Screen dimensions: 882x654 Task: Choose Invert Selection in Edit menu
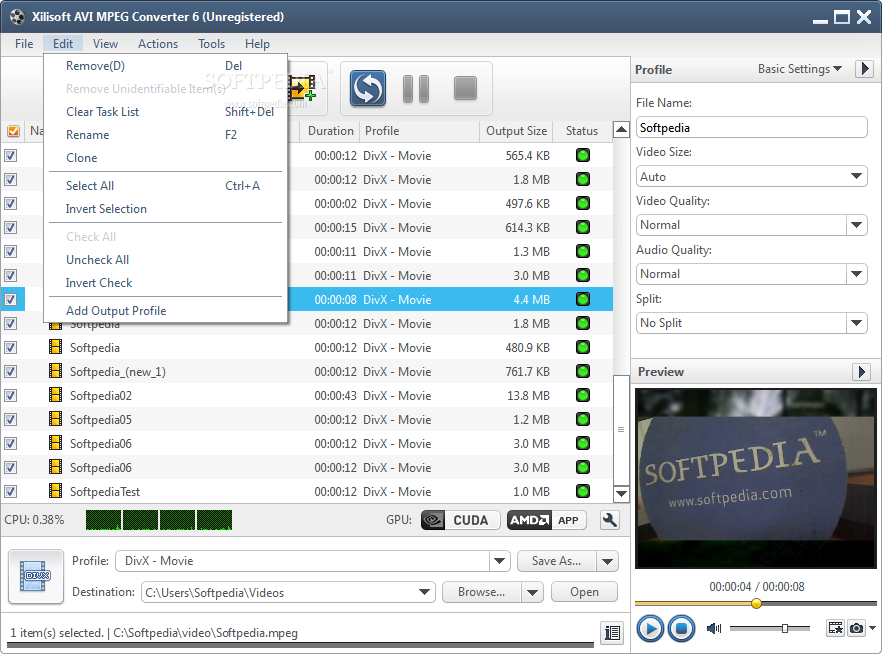(165, 209)
